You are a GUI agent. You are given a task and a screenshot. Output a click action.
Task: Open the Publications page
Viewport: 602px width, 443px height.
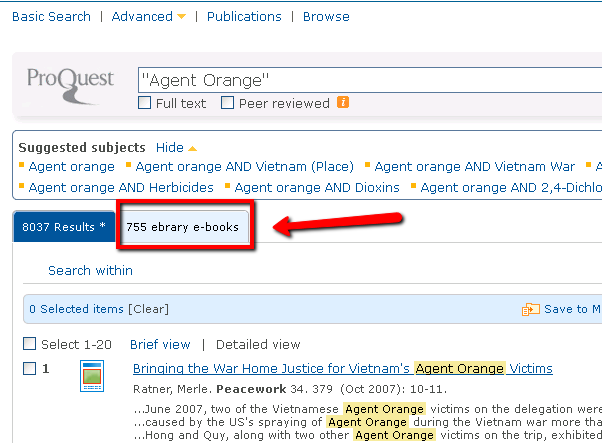click(x=245, y=17)
